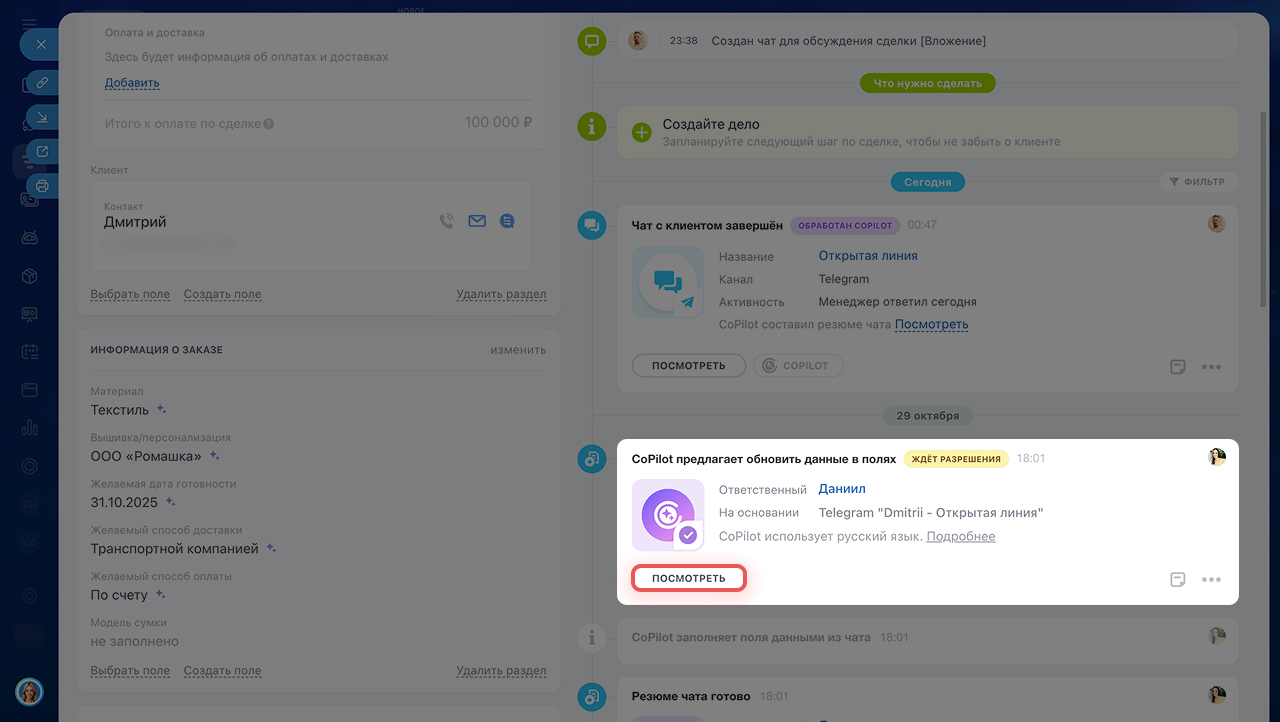This screenshot has height=722, width=1280.
Task: Open responsible user Даниил profile
Action: pos(841,489)
